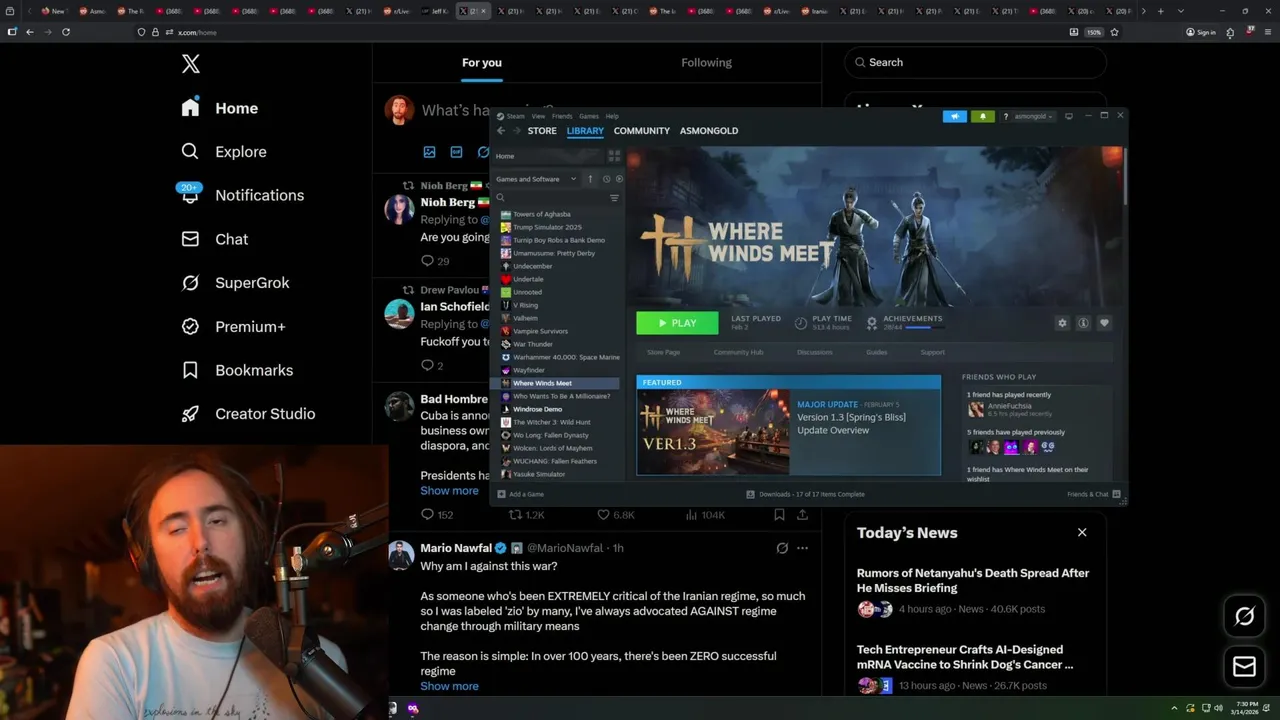Open Steam notifications bell

(x=982, y=116)
